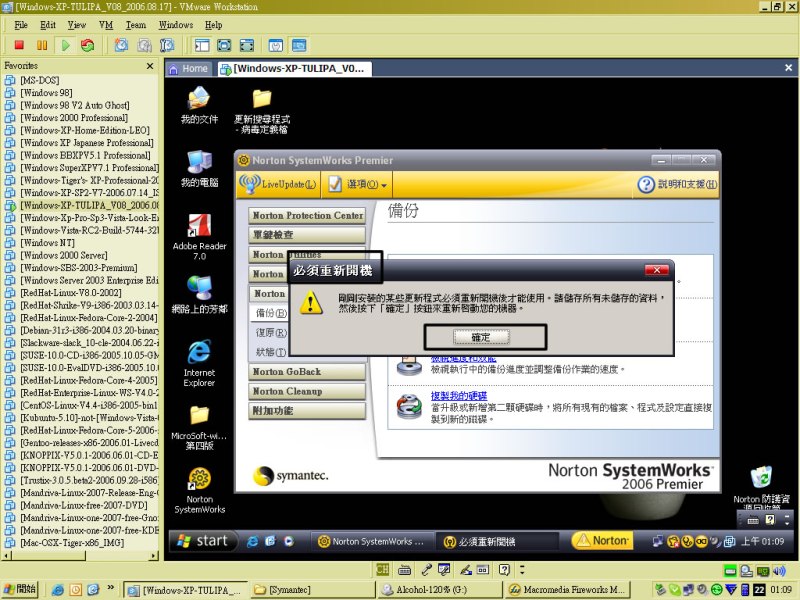Image resolution: width=800 pixels, height=600 pixels.
Task: Close the Favorites sidebar panel
Action: coord(150,66)
